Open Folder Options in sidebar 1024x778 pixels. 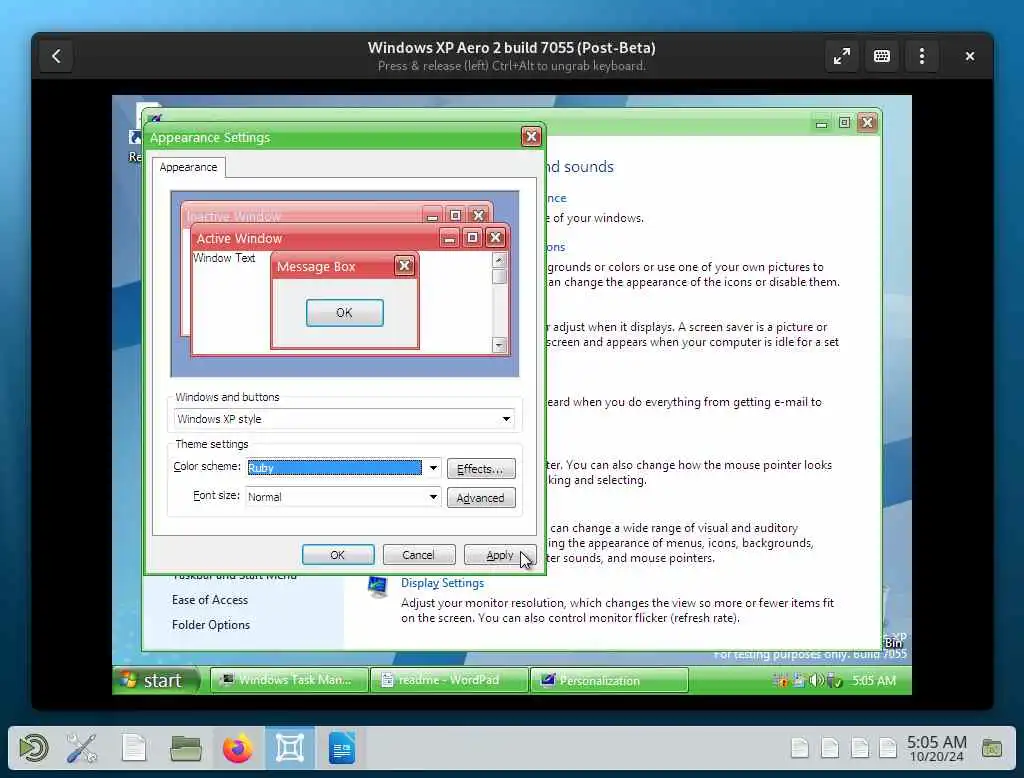pyautogui.click(x=211, y=625)
